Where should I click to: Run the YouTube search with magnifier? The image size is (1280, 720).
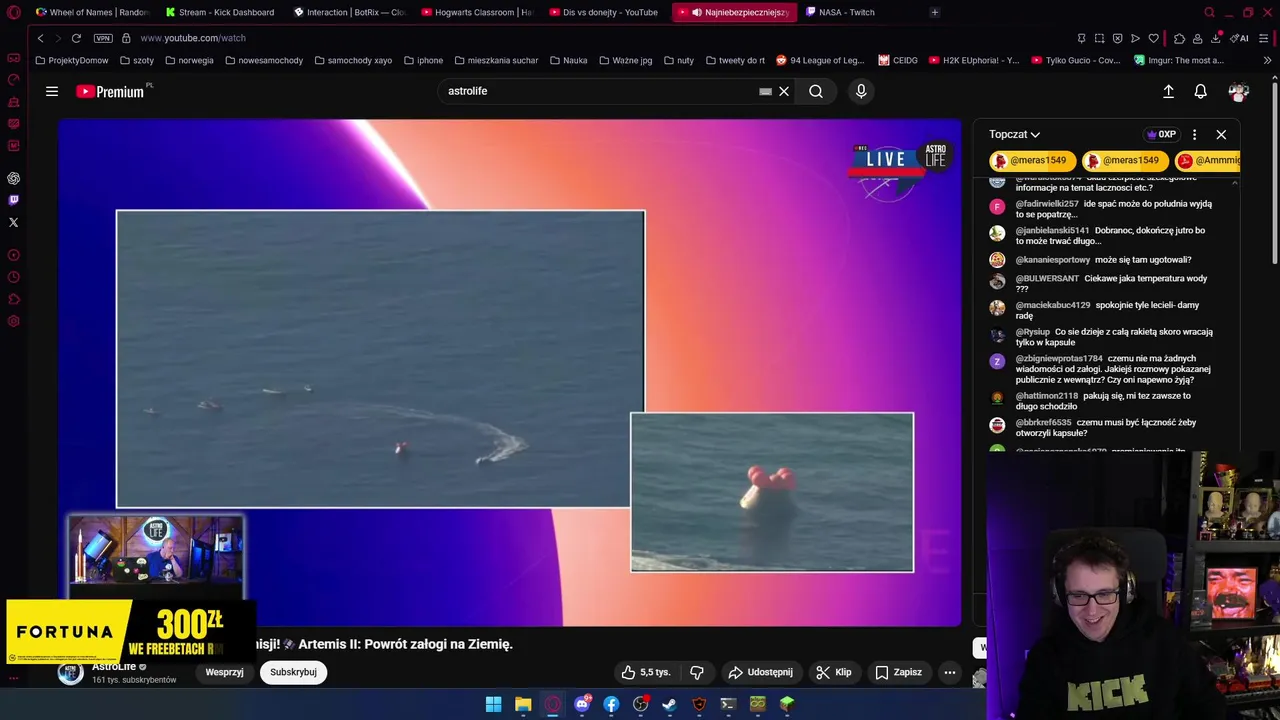pyautogui.click(x=816, y=91)
